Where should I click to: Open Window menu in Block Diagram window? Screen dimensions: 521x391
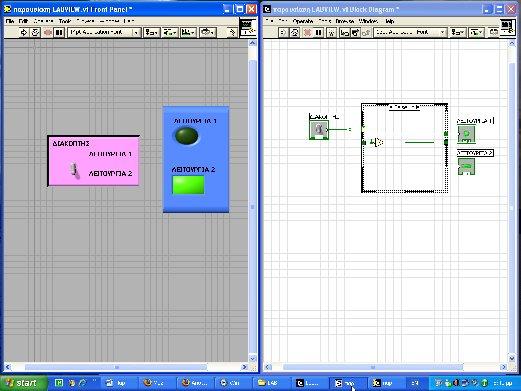(x=368, y=21)
